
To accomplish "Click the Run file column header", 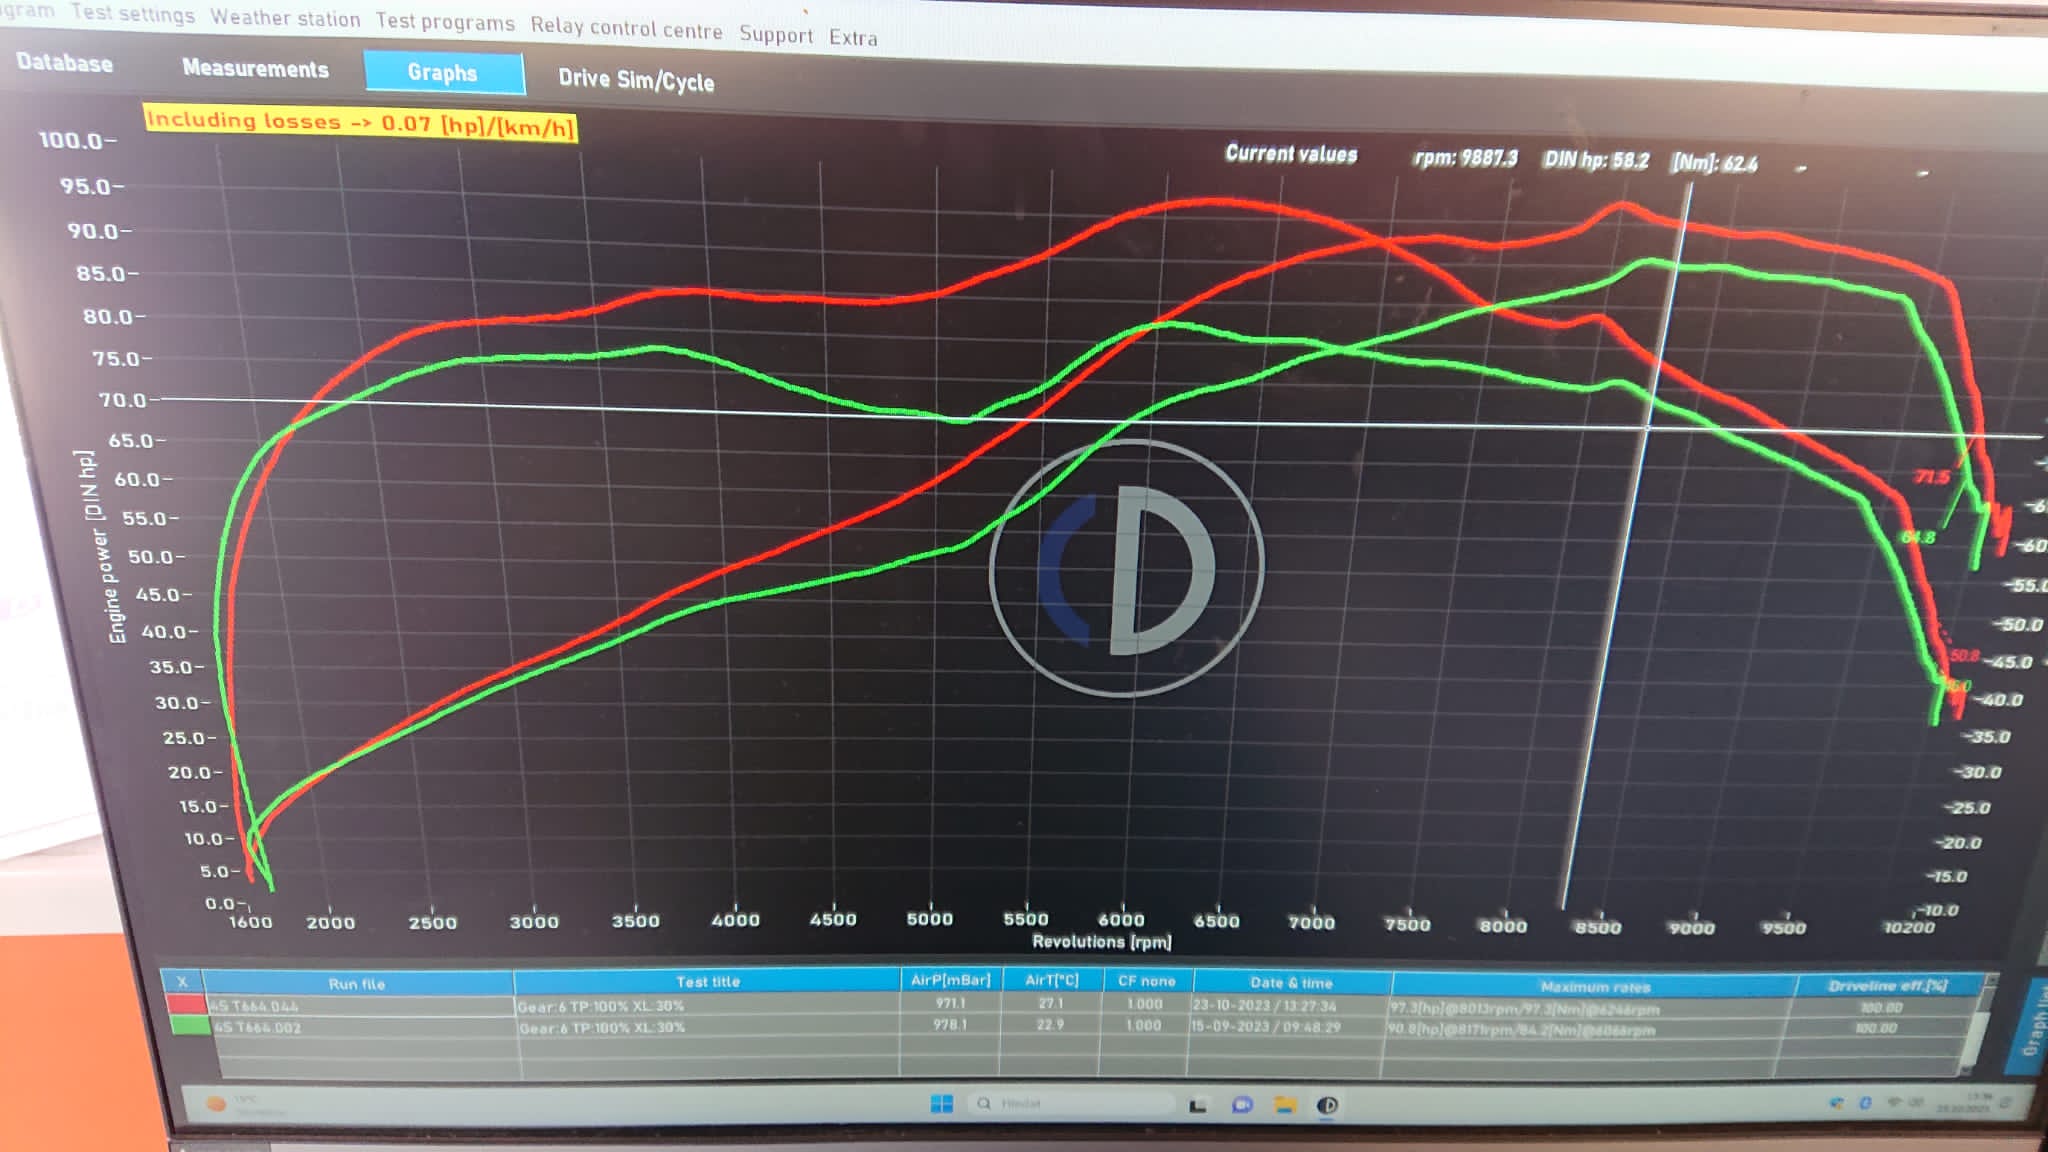I will (357, 983).
